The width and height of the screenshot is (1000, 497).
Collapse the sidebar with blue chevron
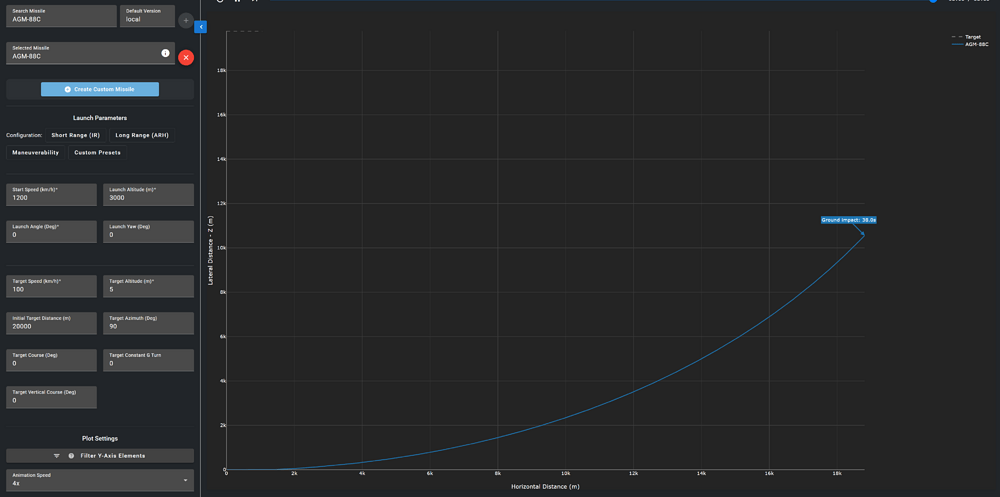(x=202, y=27)
